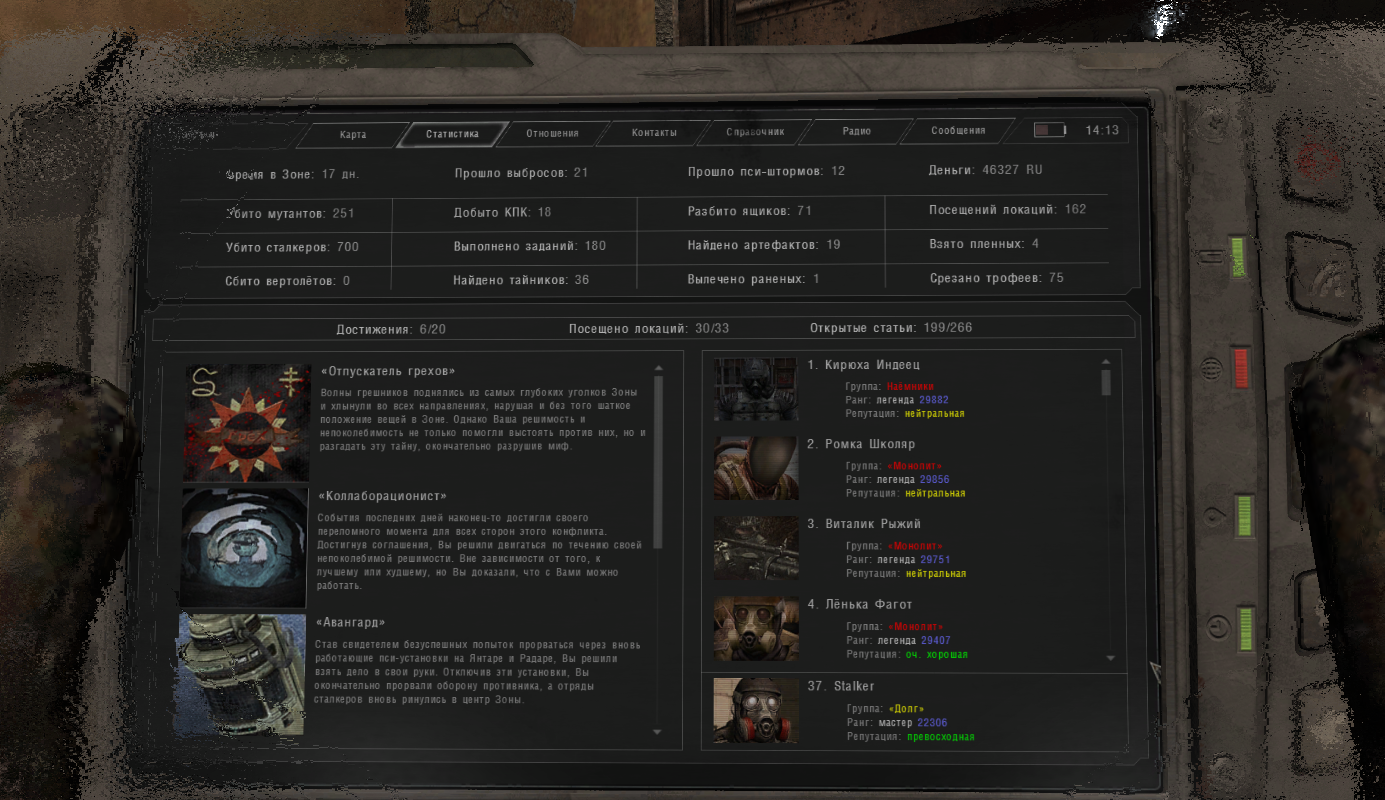Click the 'Деньги: 46327 RU' value
This screenshot has width=1385, height=800.
pos(985,170)
